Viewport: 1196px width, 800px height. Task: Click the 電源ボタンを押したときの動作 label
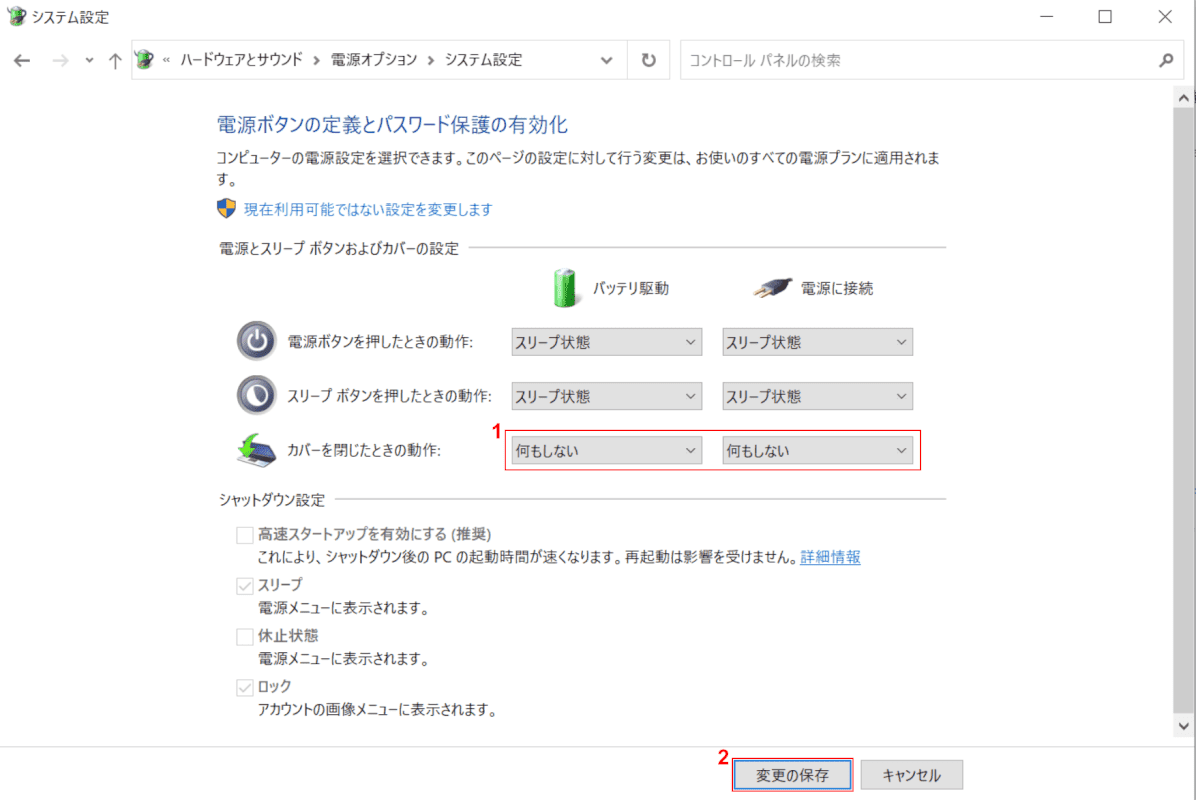coord(380,342)
